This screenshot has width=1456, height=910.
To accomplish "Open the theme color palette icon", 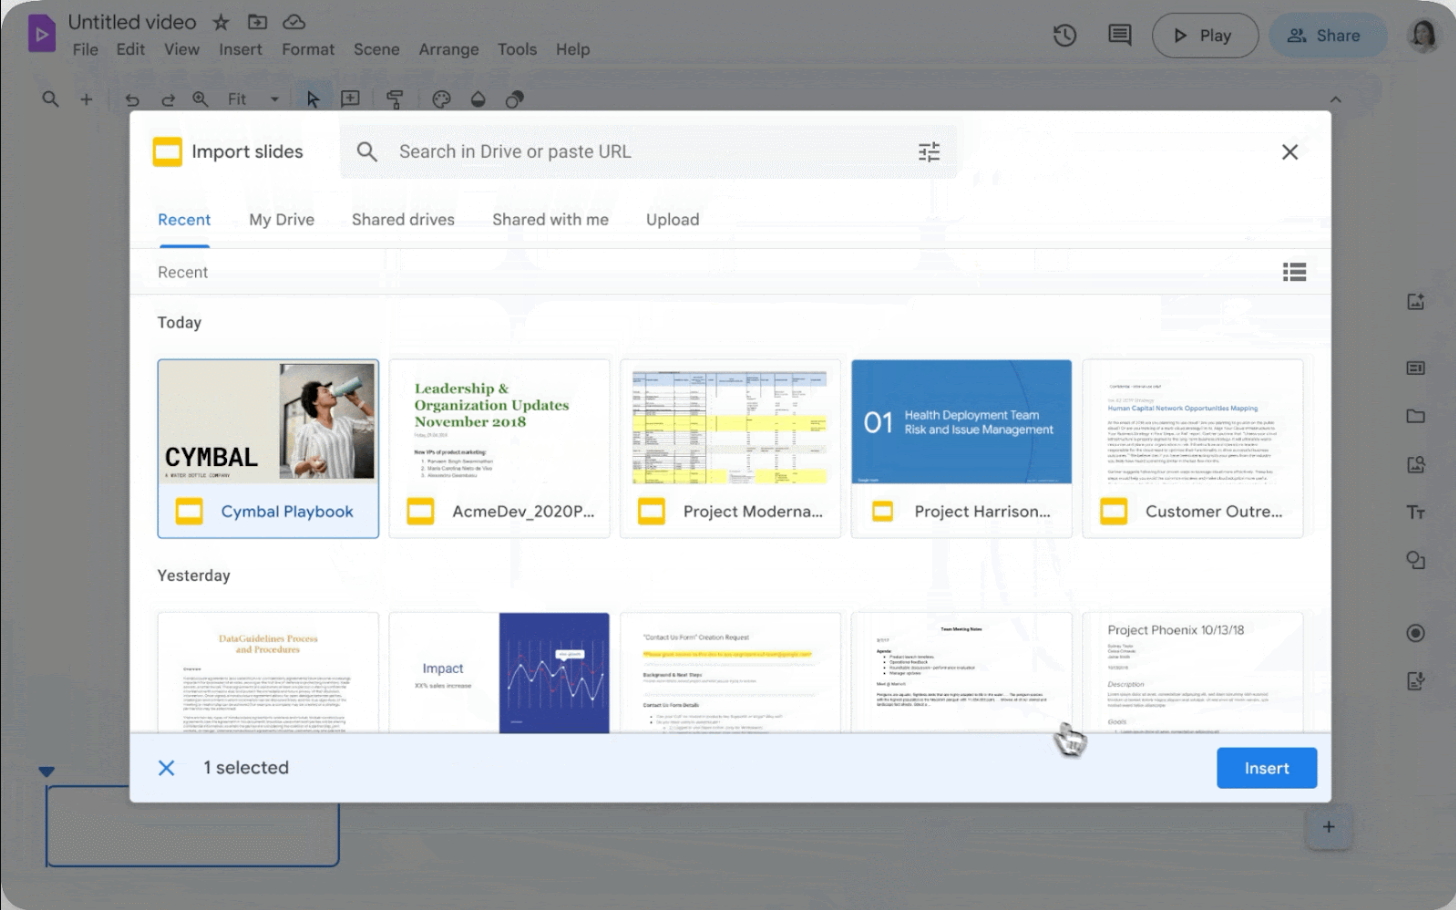I will point(439,99).
